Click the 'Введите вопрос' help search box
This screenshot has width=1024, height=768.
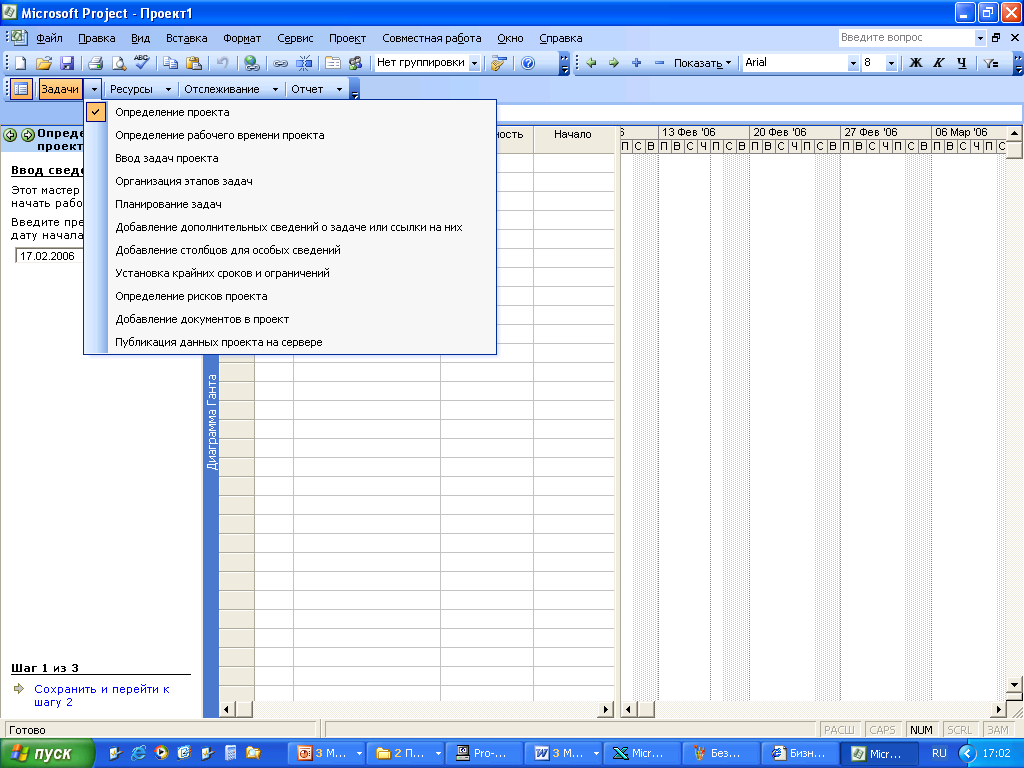[x=906, y=38]
